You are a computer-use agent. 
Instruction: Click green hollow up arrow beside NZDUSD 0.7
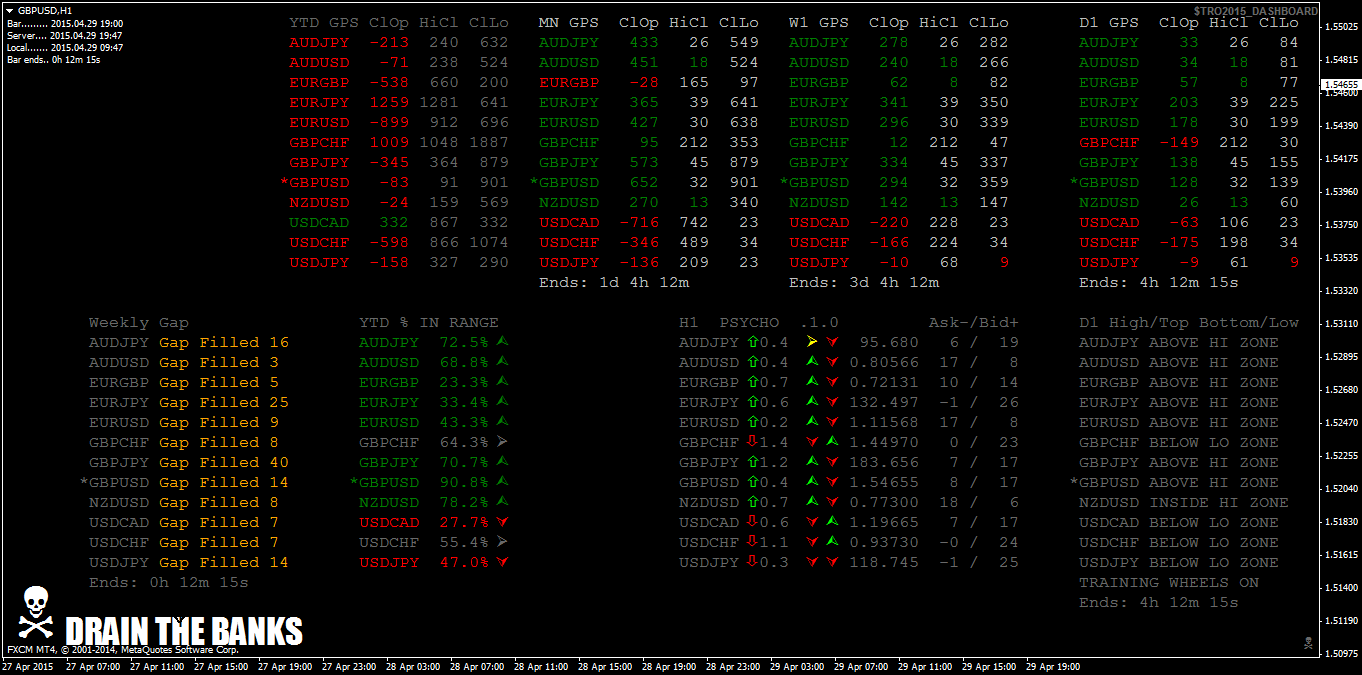(752, 502)
